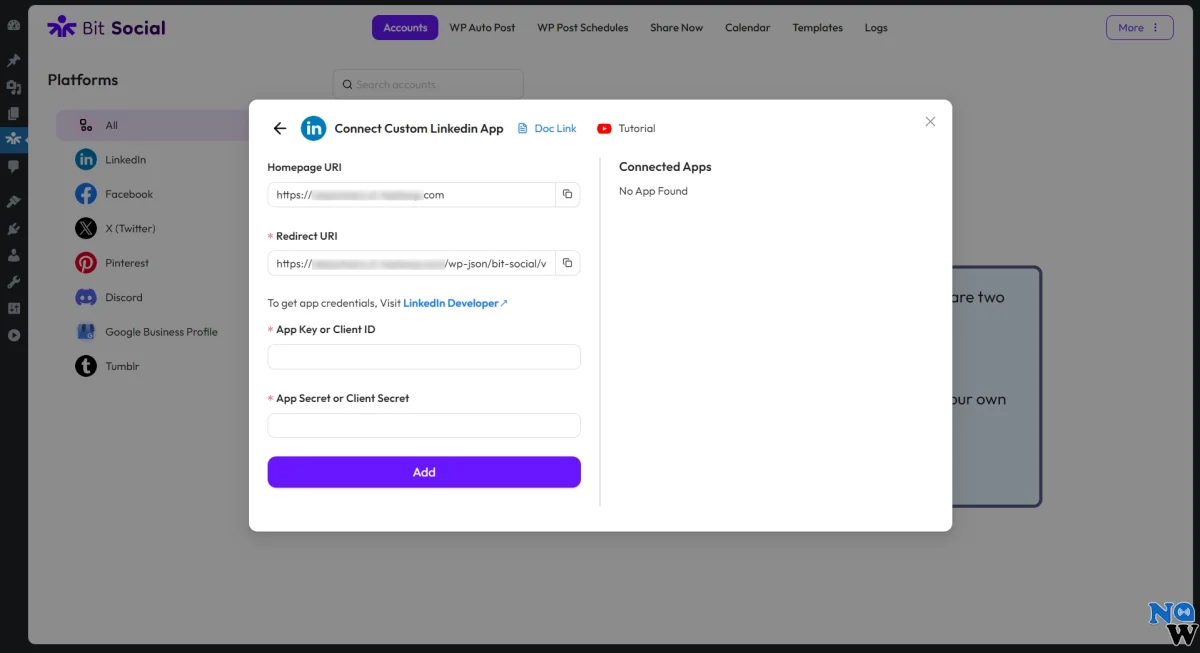This screenshot has height=653, width=1200.
Task: Switch to the WP Auto Post tab
Action: coord(483,28)
